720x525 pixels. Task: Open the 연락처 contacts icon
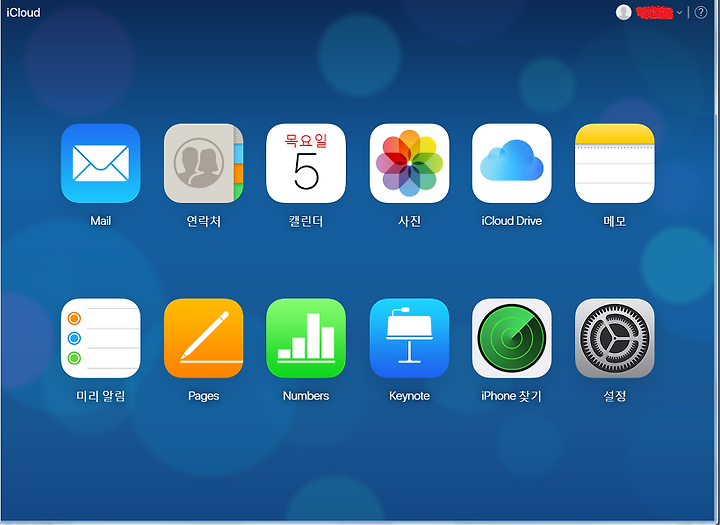[x=203, y=163]
